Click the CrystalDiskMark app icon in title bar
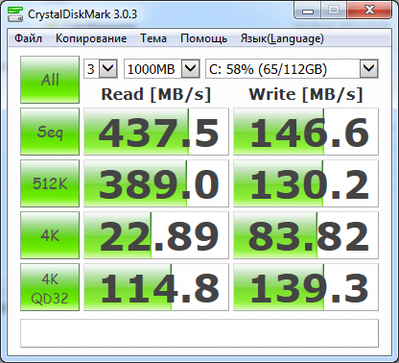Screen dimensions: 399x363 point(15,14)
